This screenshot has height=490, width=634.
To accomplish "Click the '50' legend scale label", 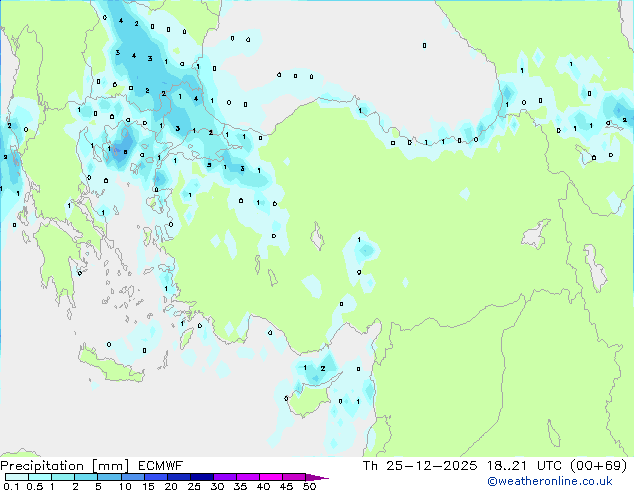I will pos(309,486).
